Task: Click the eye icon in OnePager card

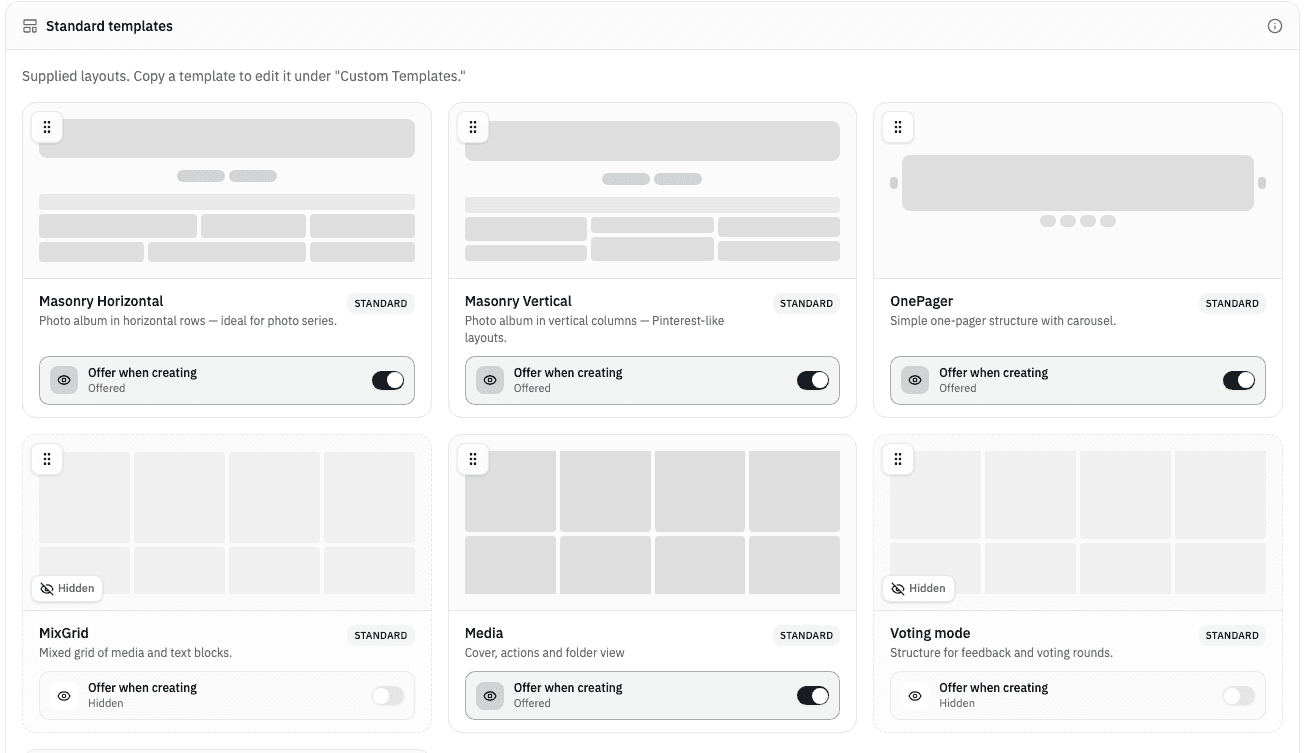Action: (915, 380)
